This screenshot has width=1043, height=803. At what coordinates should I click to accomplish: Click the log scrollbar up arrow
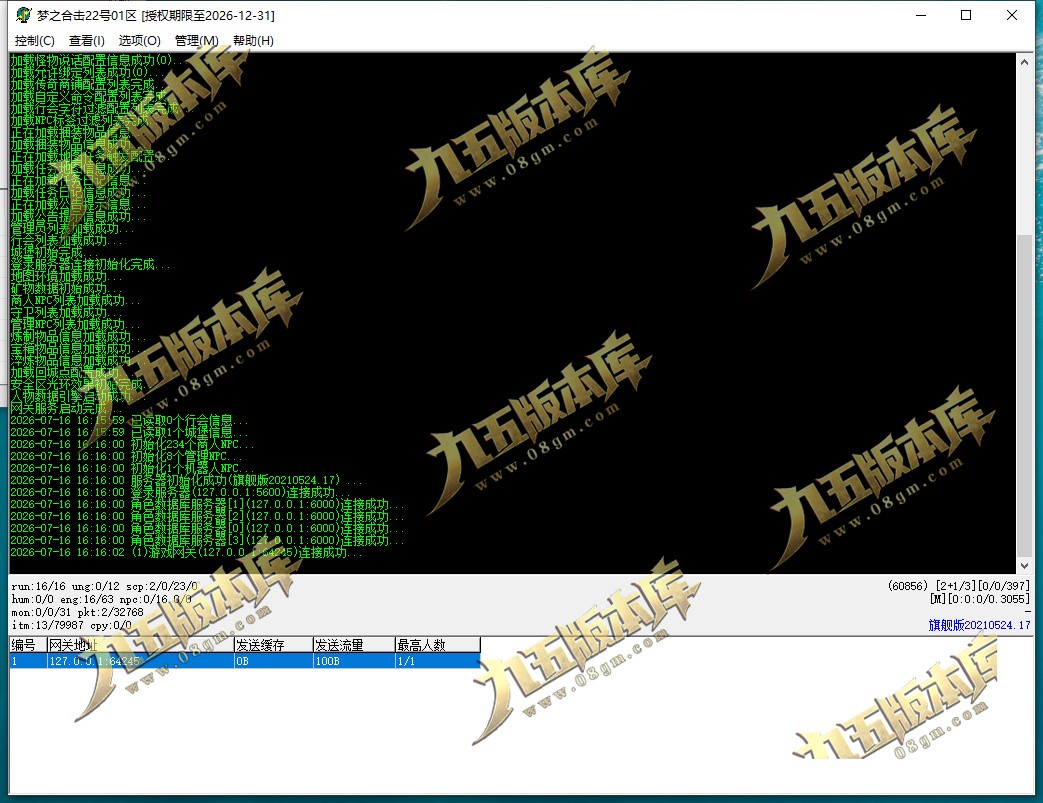[1024, 62]
